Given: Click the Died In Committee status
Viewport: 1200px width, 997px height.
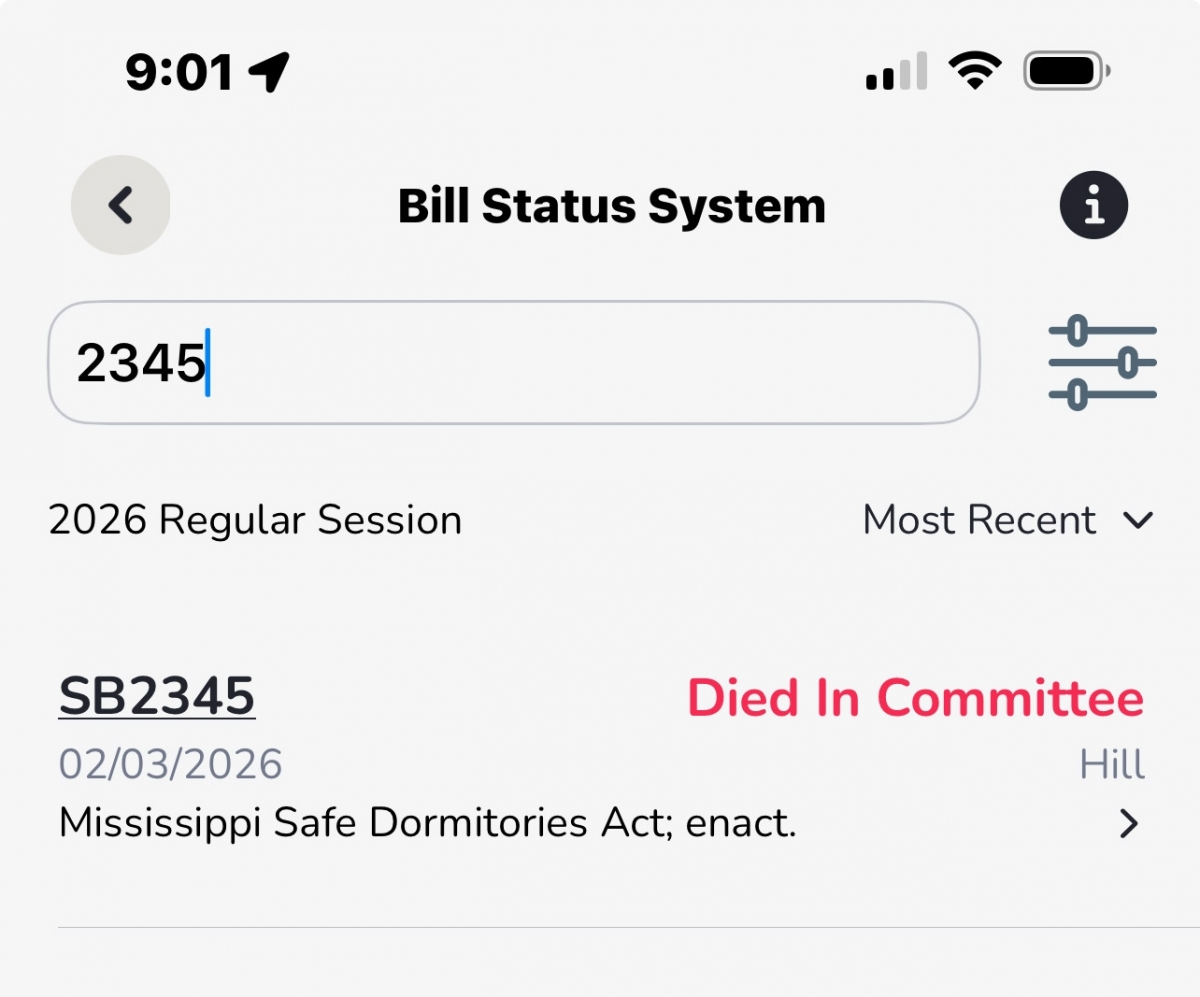Looking at the screenshot, I should pyautogui.click(x=915, y=698).
